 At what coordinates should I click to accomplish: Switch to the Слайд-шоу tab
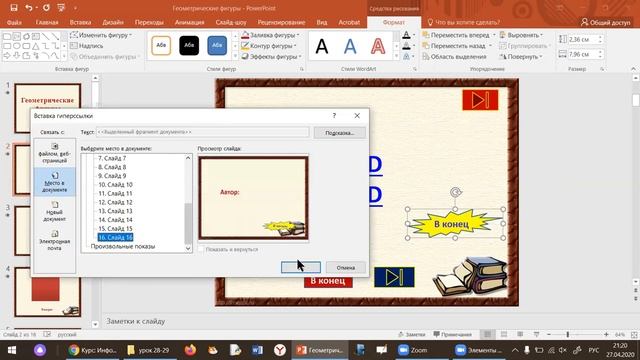click(x=231, y=22)
